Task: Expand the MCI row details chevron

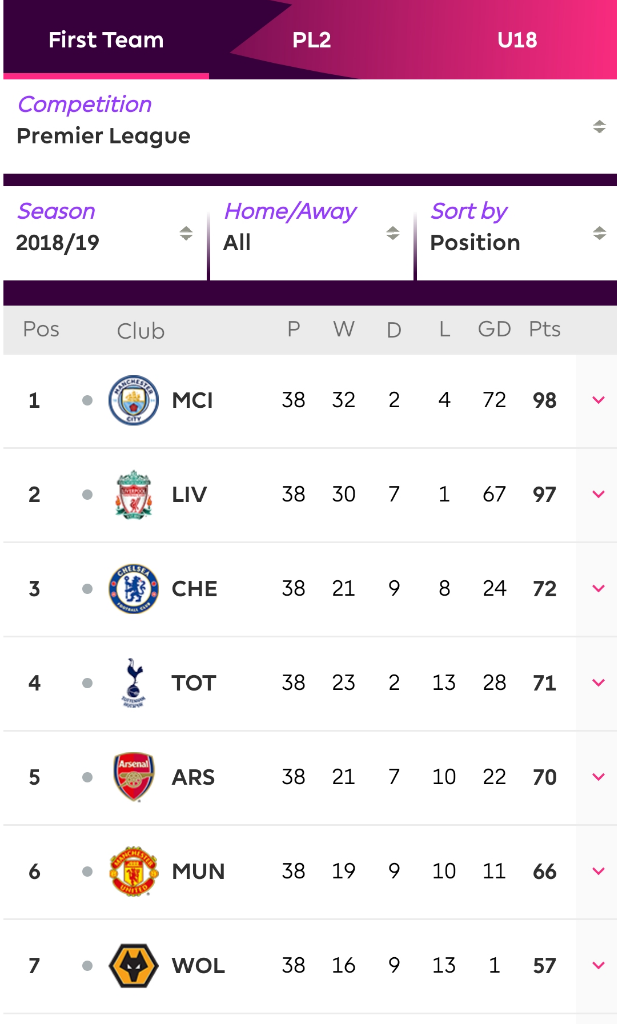Action: coord(598,400)
